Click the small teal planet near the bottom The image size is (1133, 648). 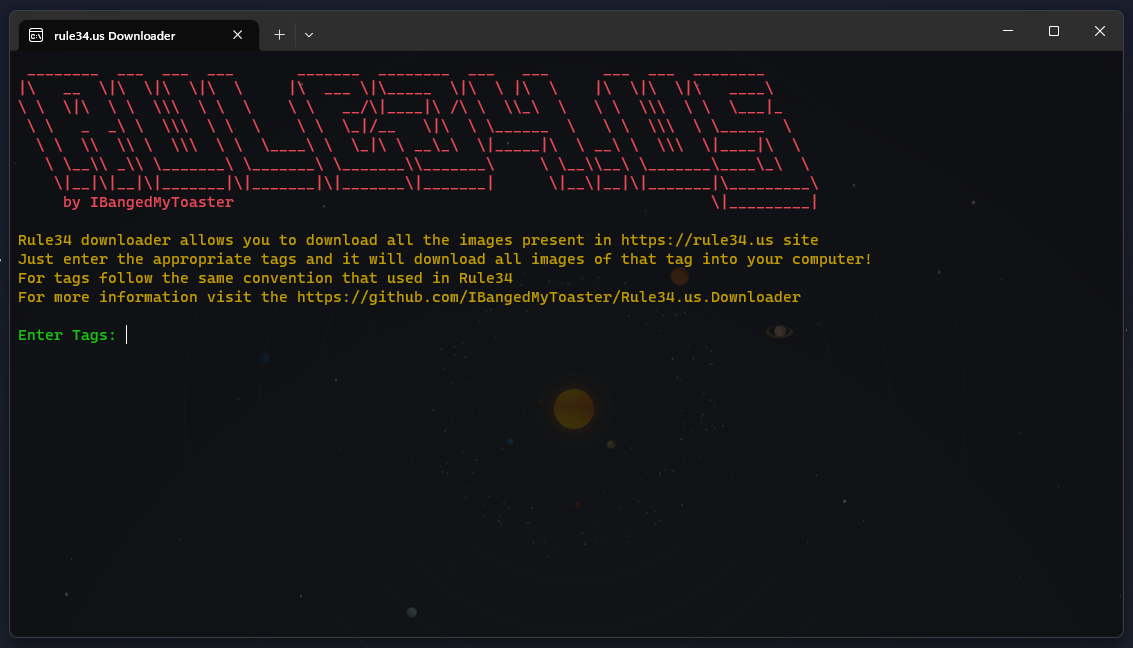tap(411, 611)
